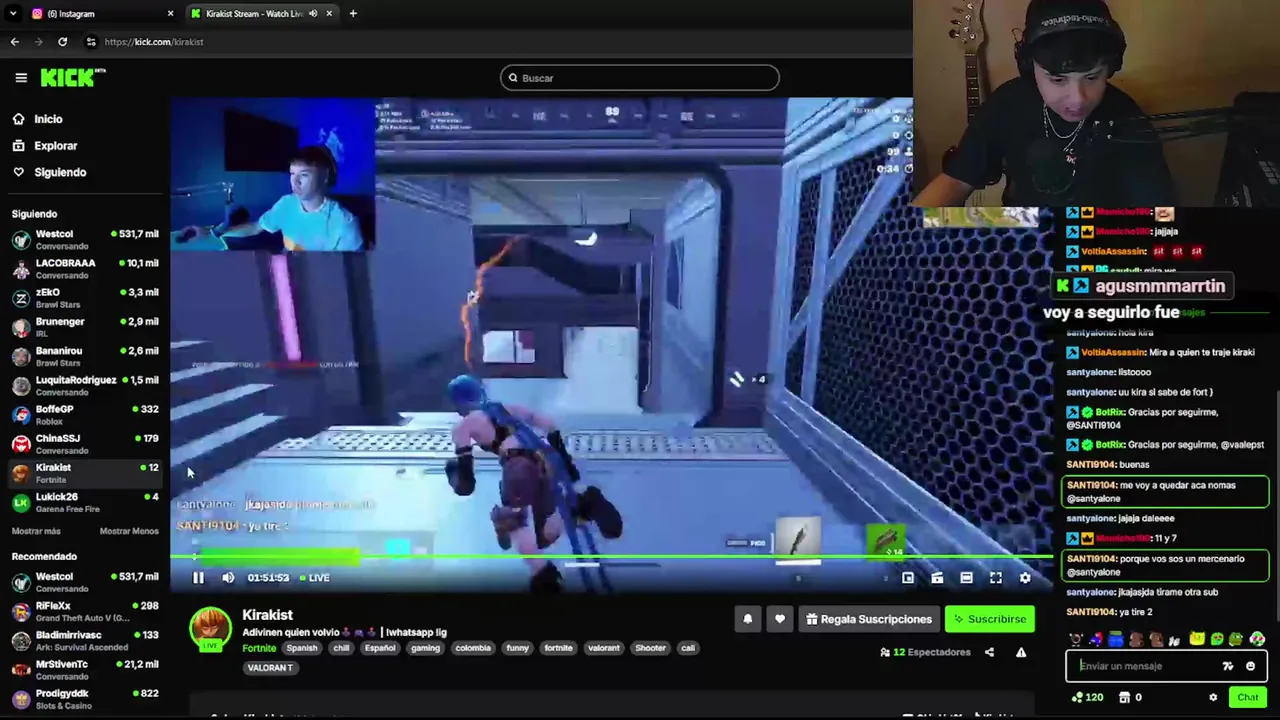Insert the yellow cat quick emote
The image size is (1280, 720).
tap(1196, 639)
